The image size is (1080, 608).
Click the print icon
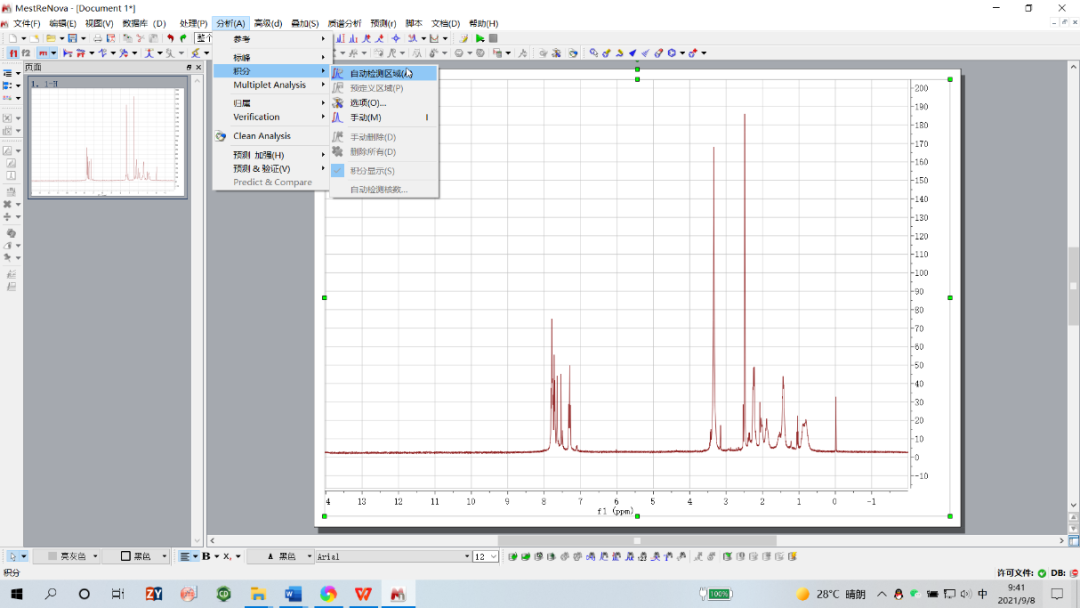tap(98, 39)
